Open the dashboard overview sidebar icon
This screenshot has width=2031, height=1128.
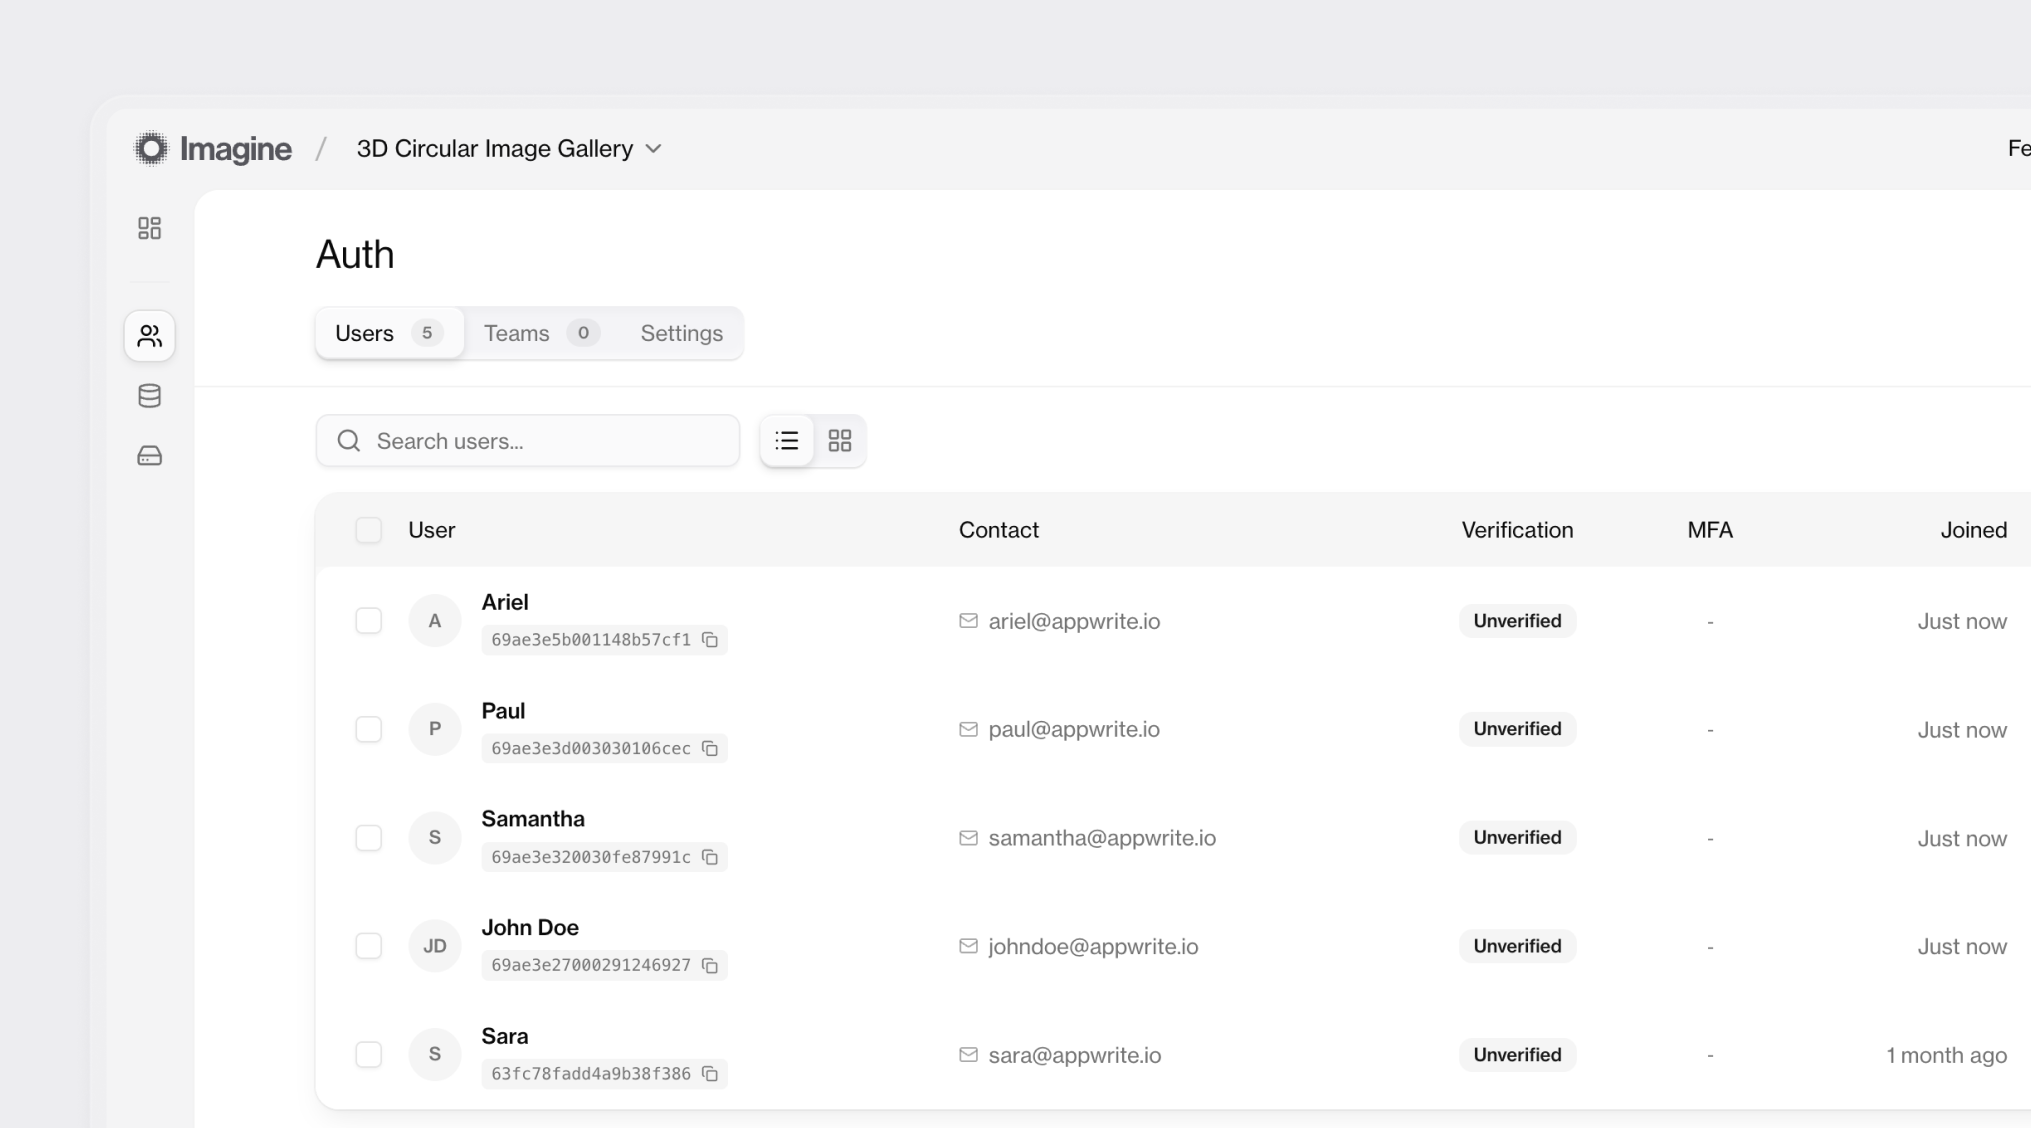149,228
